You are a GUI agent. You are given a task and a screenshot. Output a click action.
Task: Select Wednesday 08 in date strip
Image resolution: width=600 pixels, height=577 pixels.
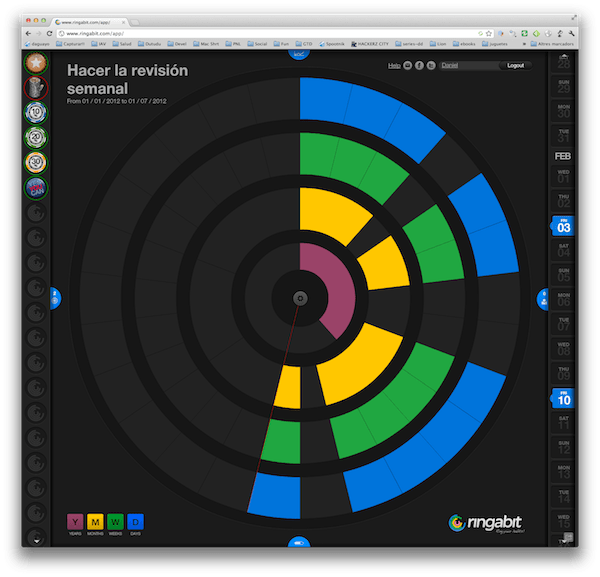(563, 349)
